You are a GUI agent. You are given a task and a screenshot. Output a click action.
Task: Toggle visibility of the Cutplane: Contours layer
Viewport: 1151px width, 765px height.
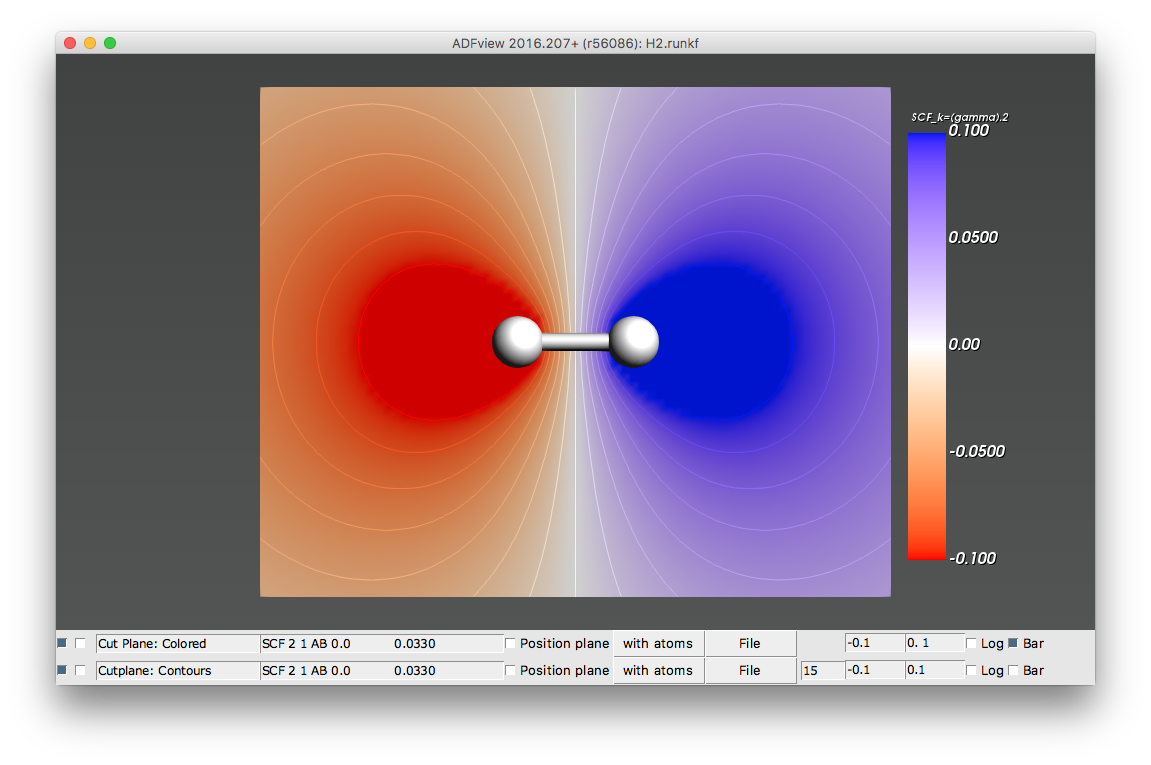(x=61, y=670)
